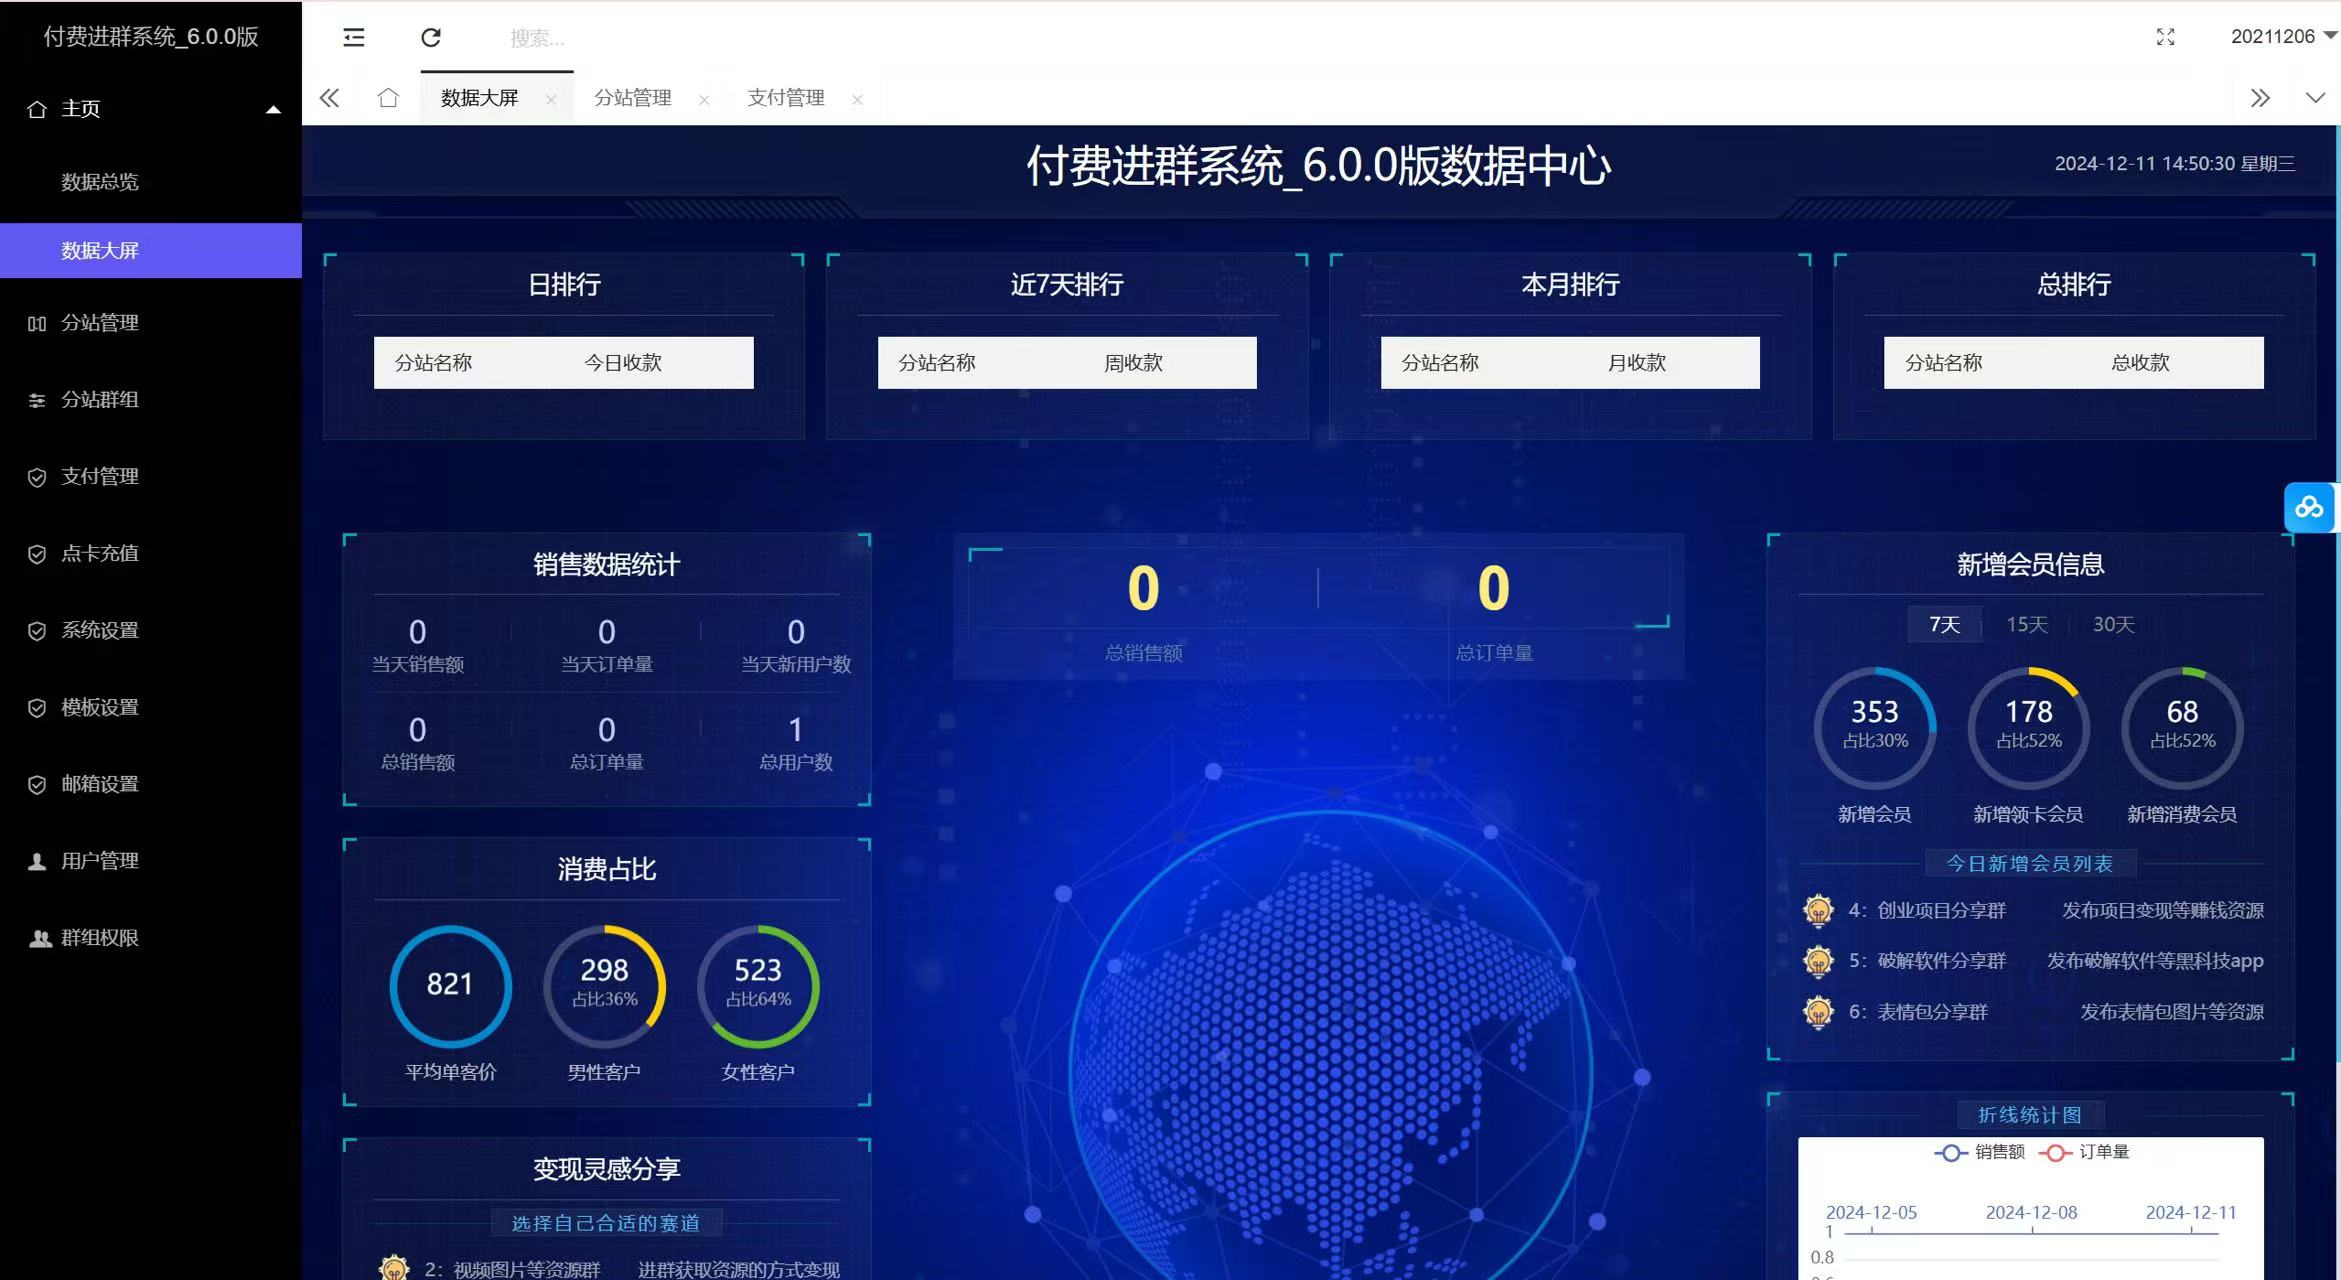This screenshot has width=2341, height=1280.
Task: Switch to the 数据大屏 tab
Action: tap(479, 98)
